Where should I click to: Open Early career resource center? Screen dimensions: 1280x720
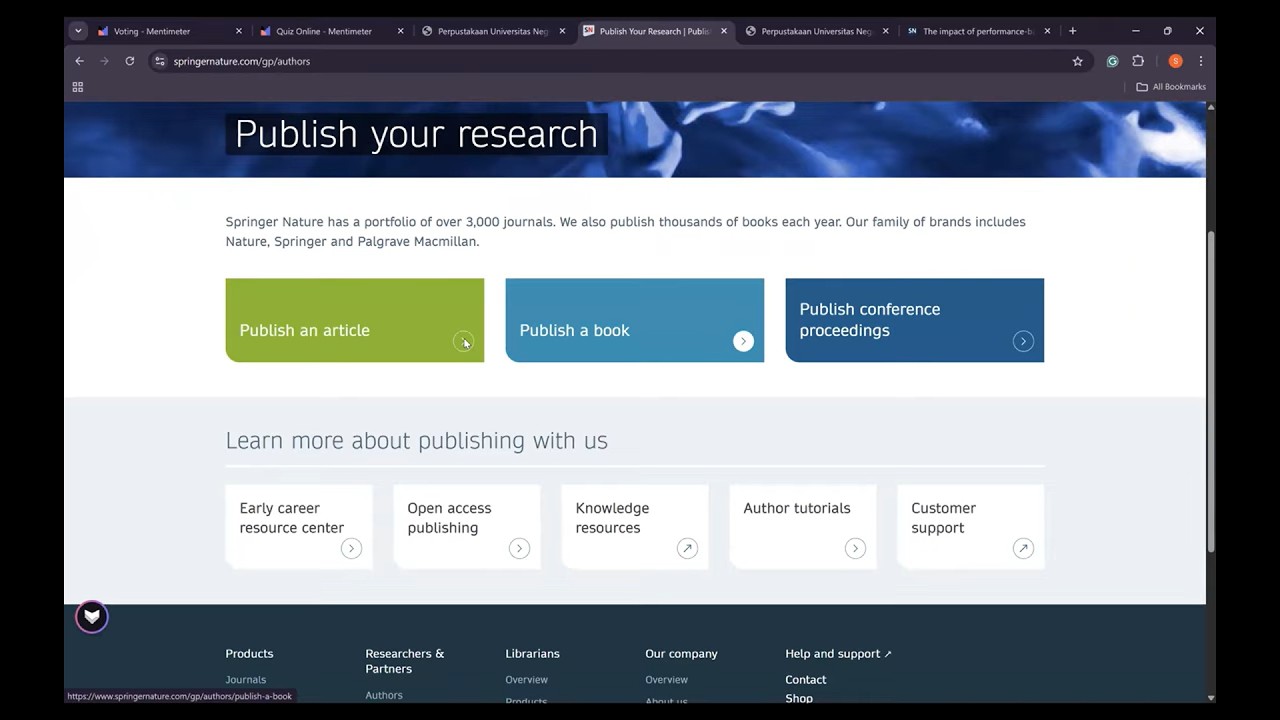point(299,527)
